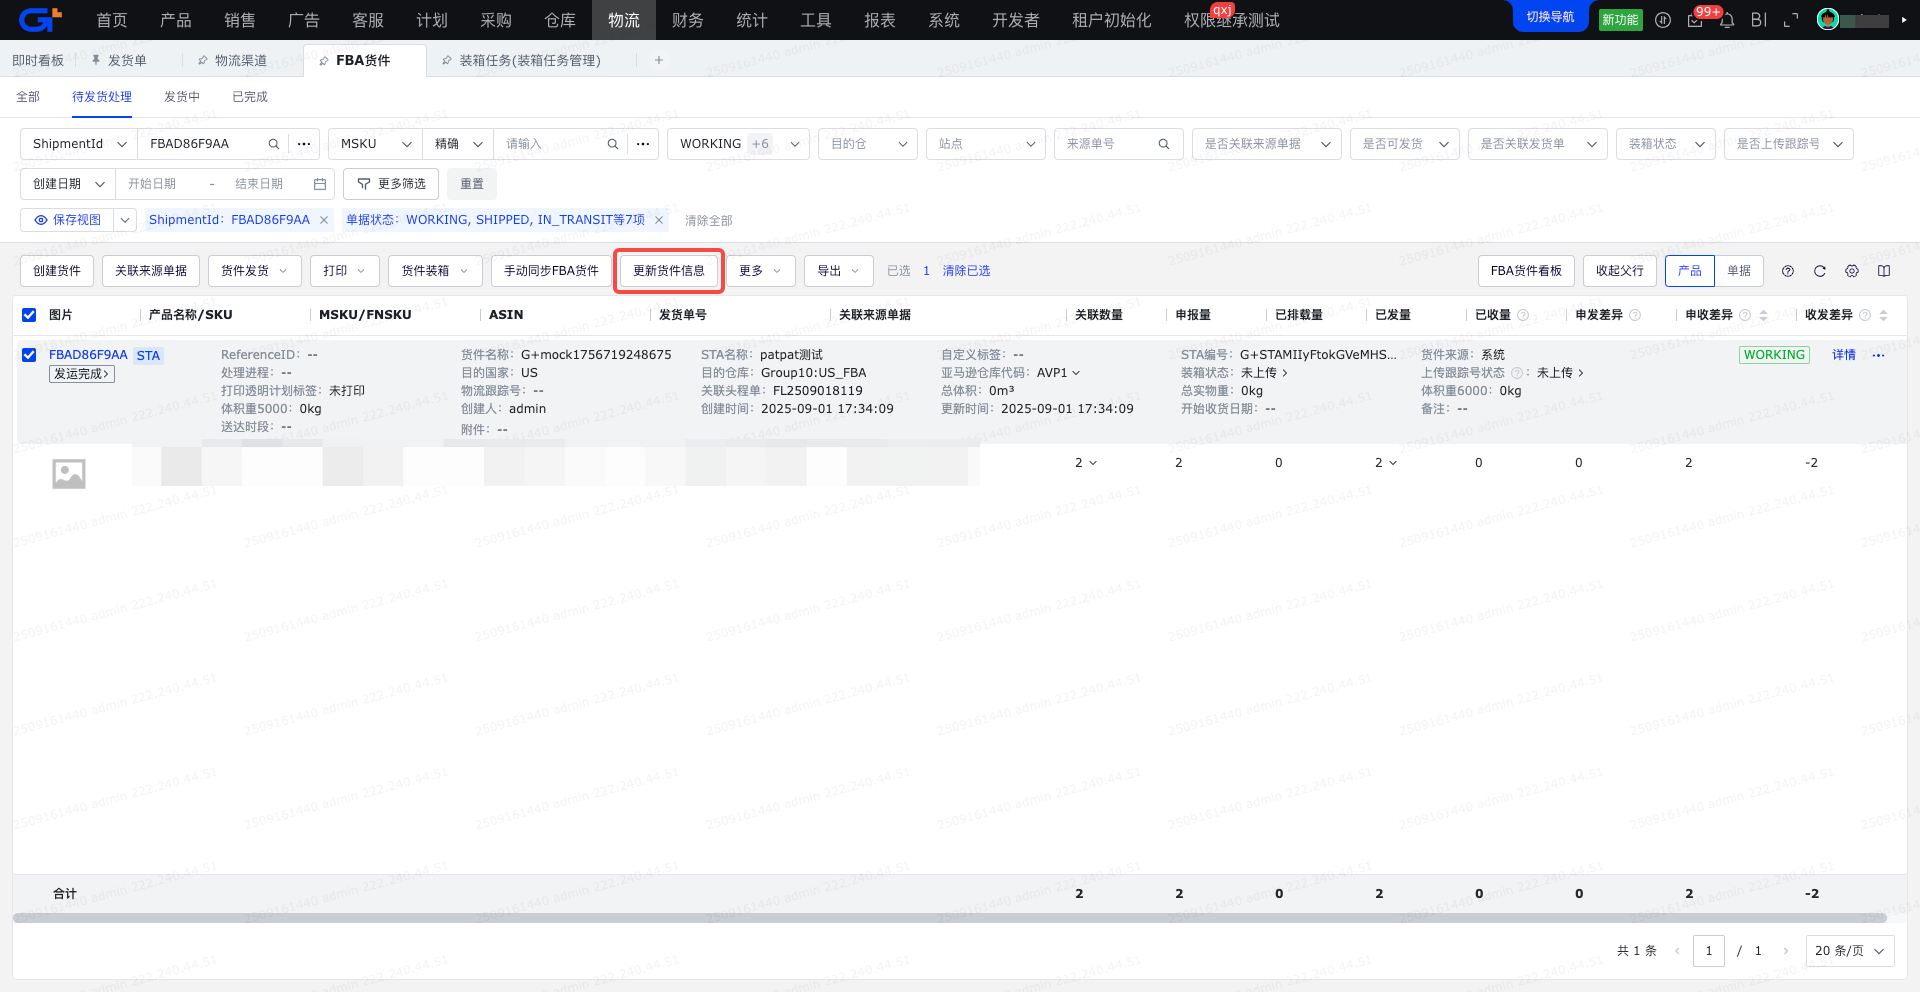Uncheck the FBAD86F9AA row checkbox

pyautogui.click(x=29, y=355)
